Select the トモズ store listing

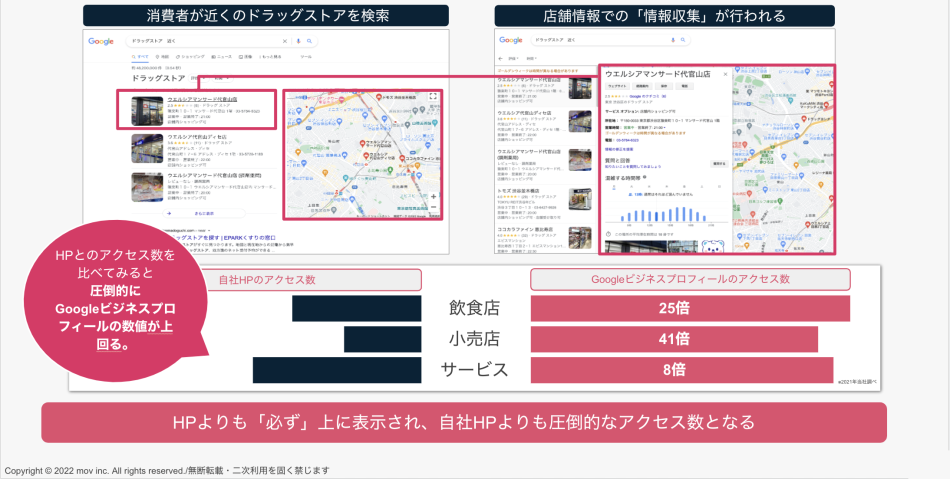(x=530, y=190)
